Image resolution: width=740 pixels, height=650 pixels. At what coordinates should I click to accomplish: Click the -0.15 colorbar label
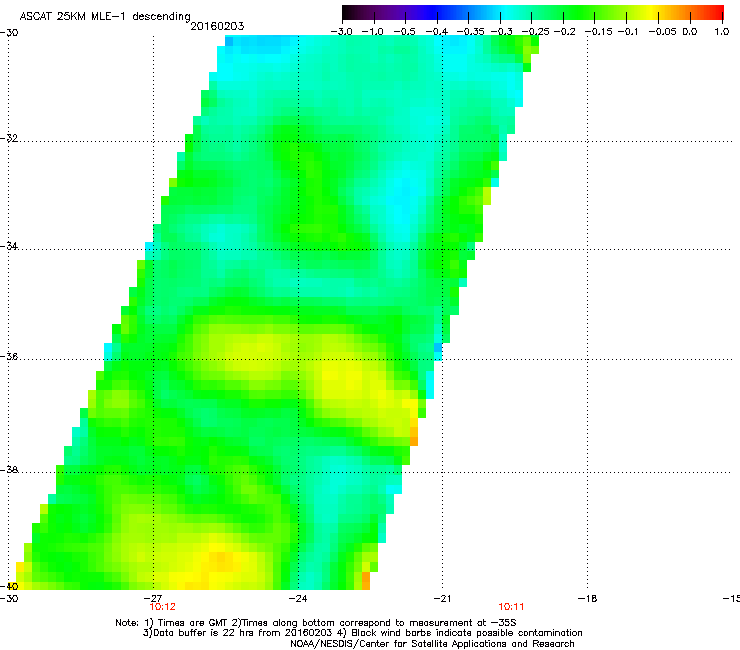[599, 32]
